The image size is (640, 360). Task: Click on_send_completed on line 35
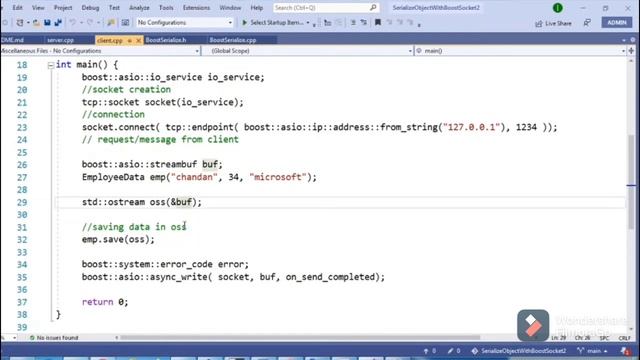coord(330,277)
